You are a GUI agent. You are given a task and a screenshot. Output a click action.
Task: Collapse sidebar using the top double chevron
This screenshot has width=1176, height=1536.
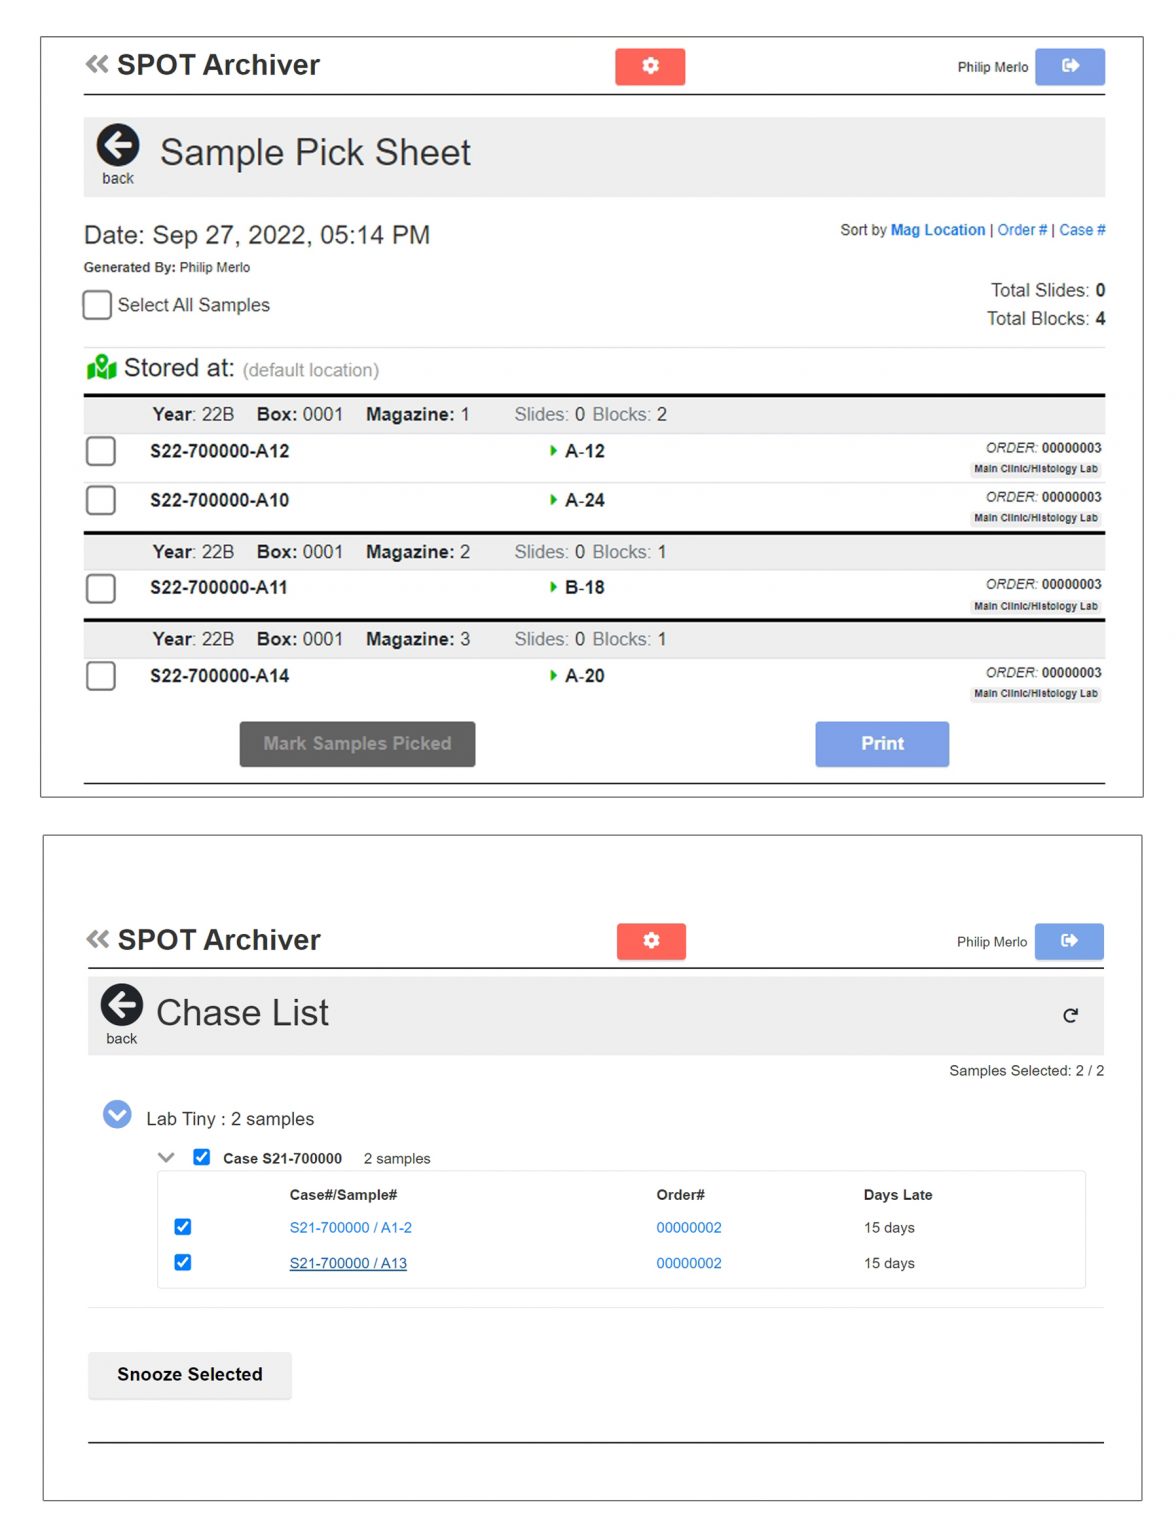pyautogui.click(x=97, y=65)
